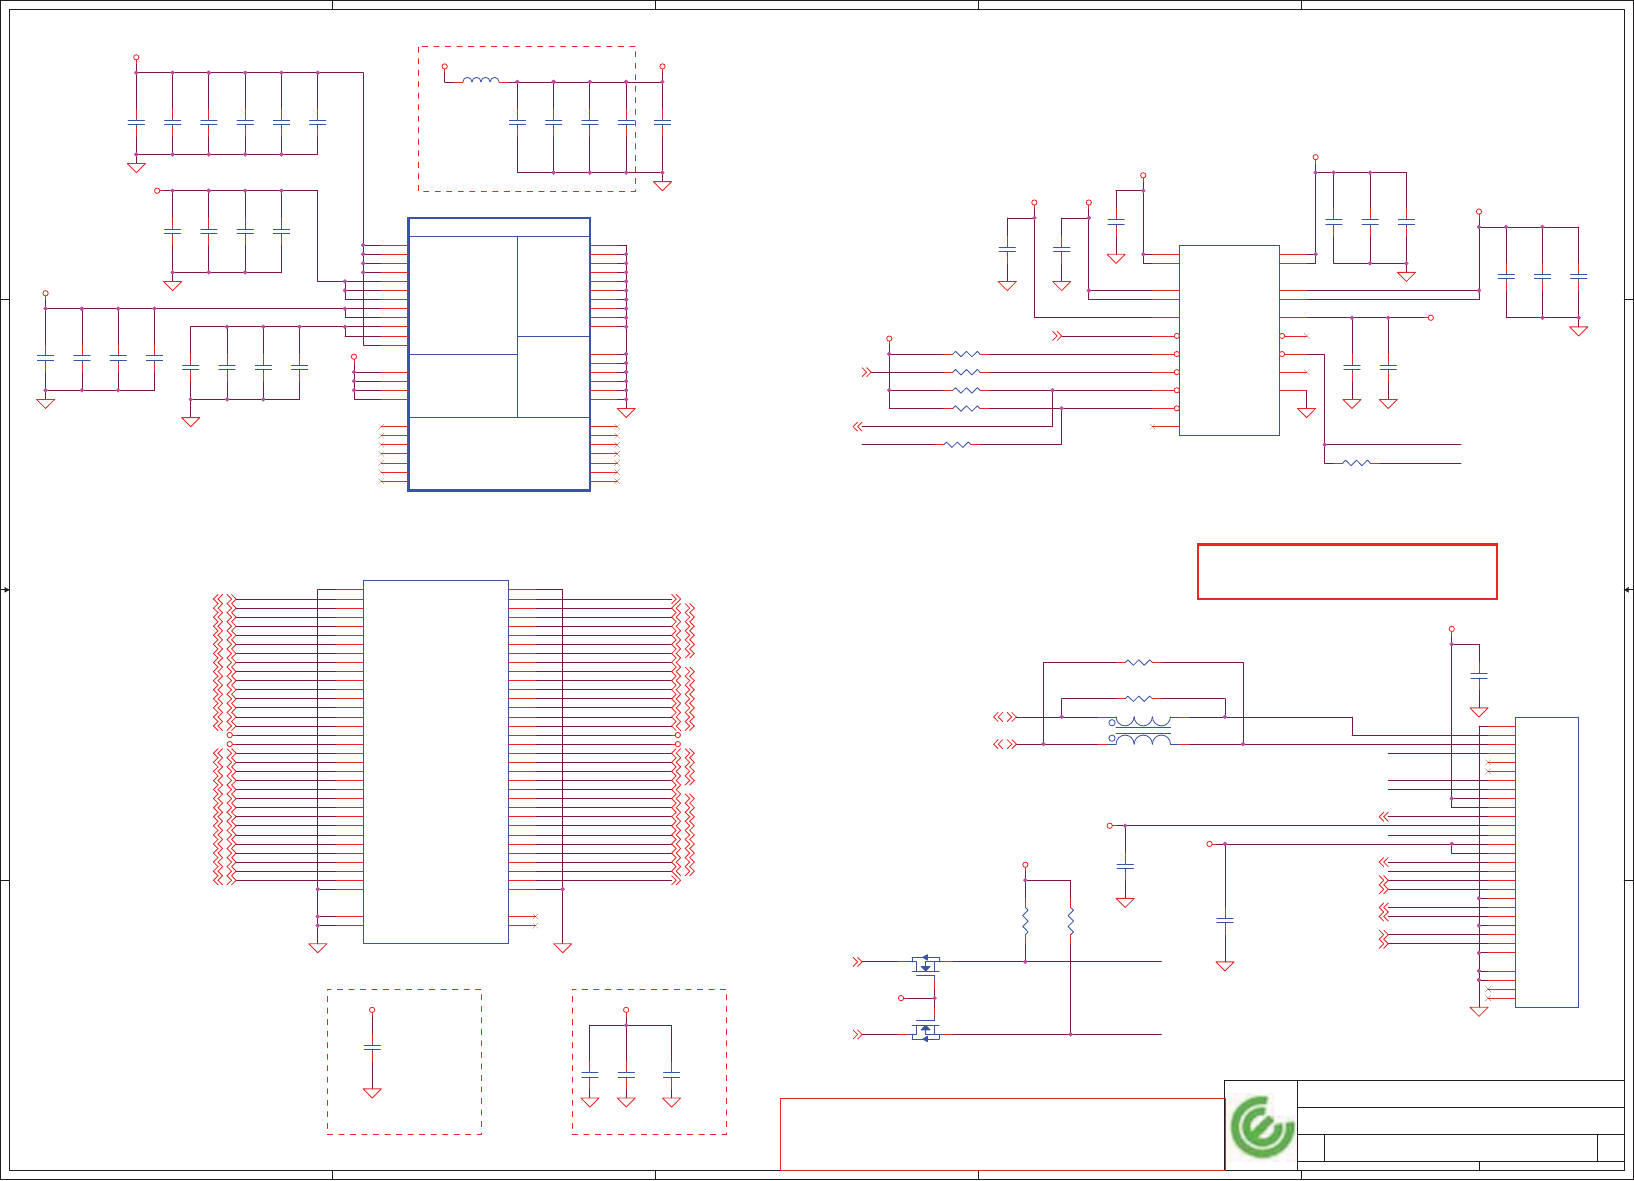Select the right pull-up resistor above the MOSFETs
Image resolution: width=1634 pixels, height=1181 pixels.
(1070, 921)
